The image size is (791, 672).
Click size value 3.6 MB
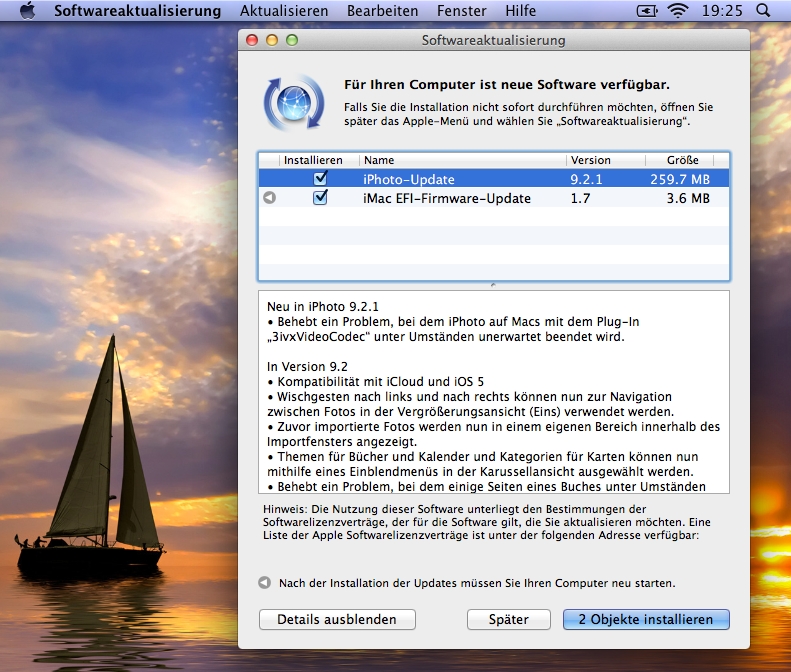[688, 198]
